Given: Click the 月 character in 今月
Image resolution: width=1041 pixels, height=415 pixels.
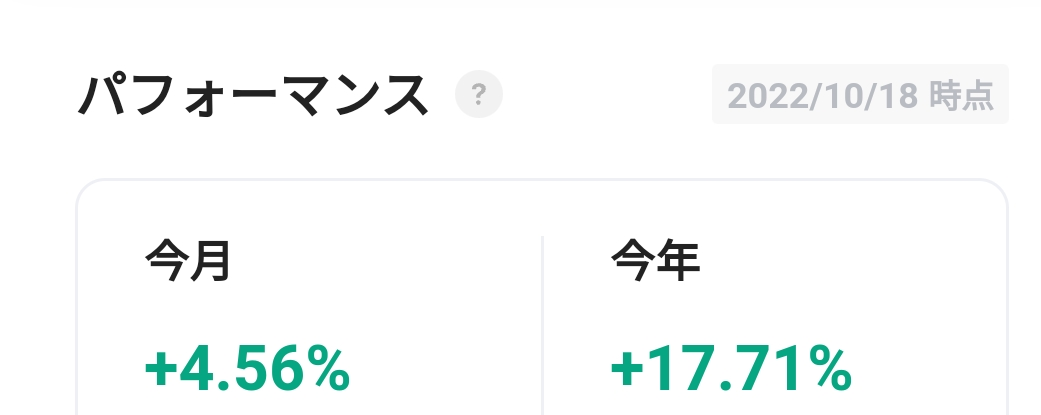Looking at the screenshot, I should [210, 262].
